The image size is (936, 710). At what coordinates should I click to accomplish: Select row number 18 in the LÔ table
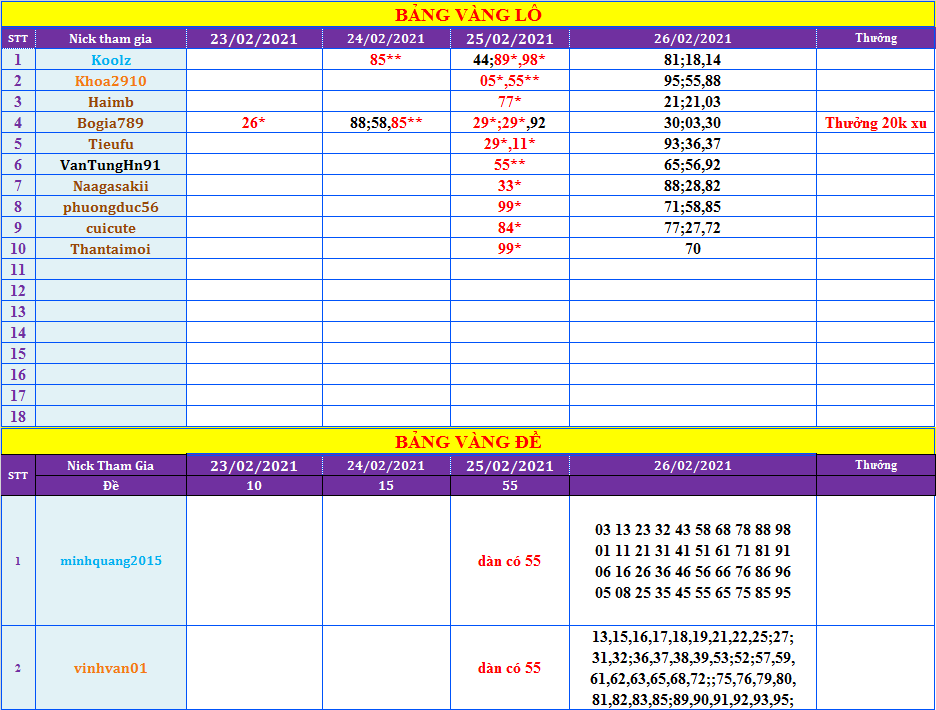pyautogui.click(x=19, y=416)
